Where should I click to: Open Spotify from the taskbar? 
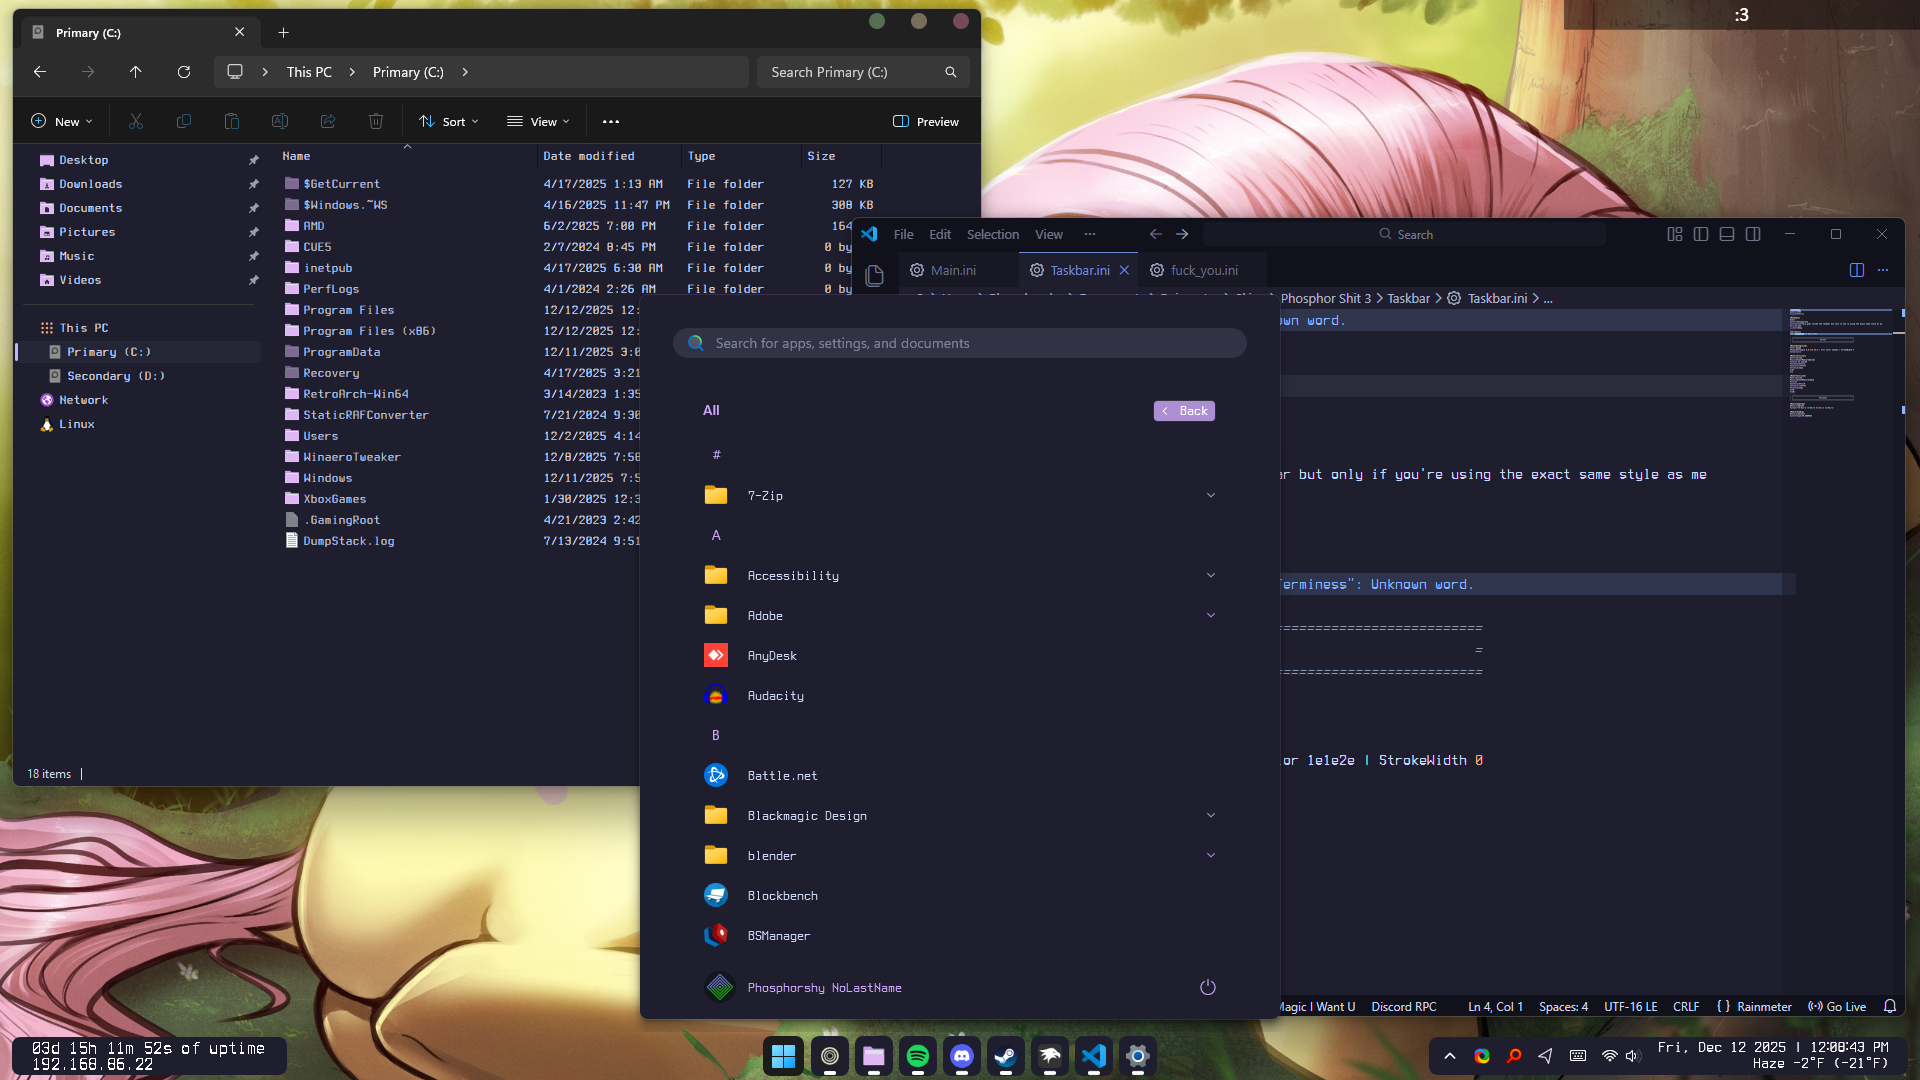point(917,1056)
